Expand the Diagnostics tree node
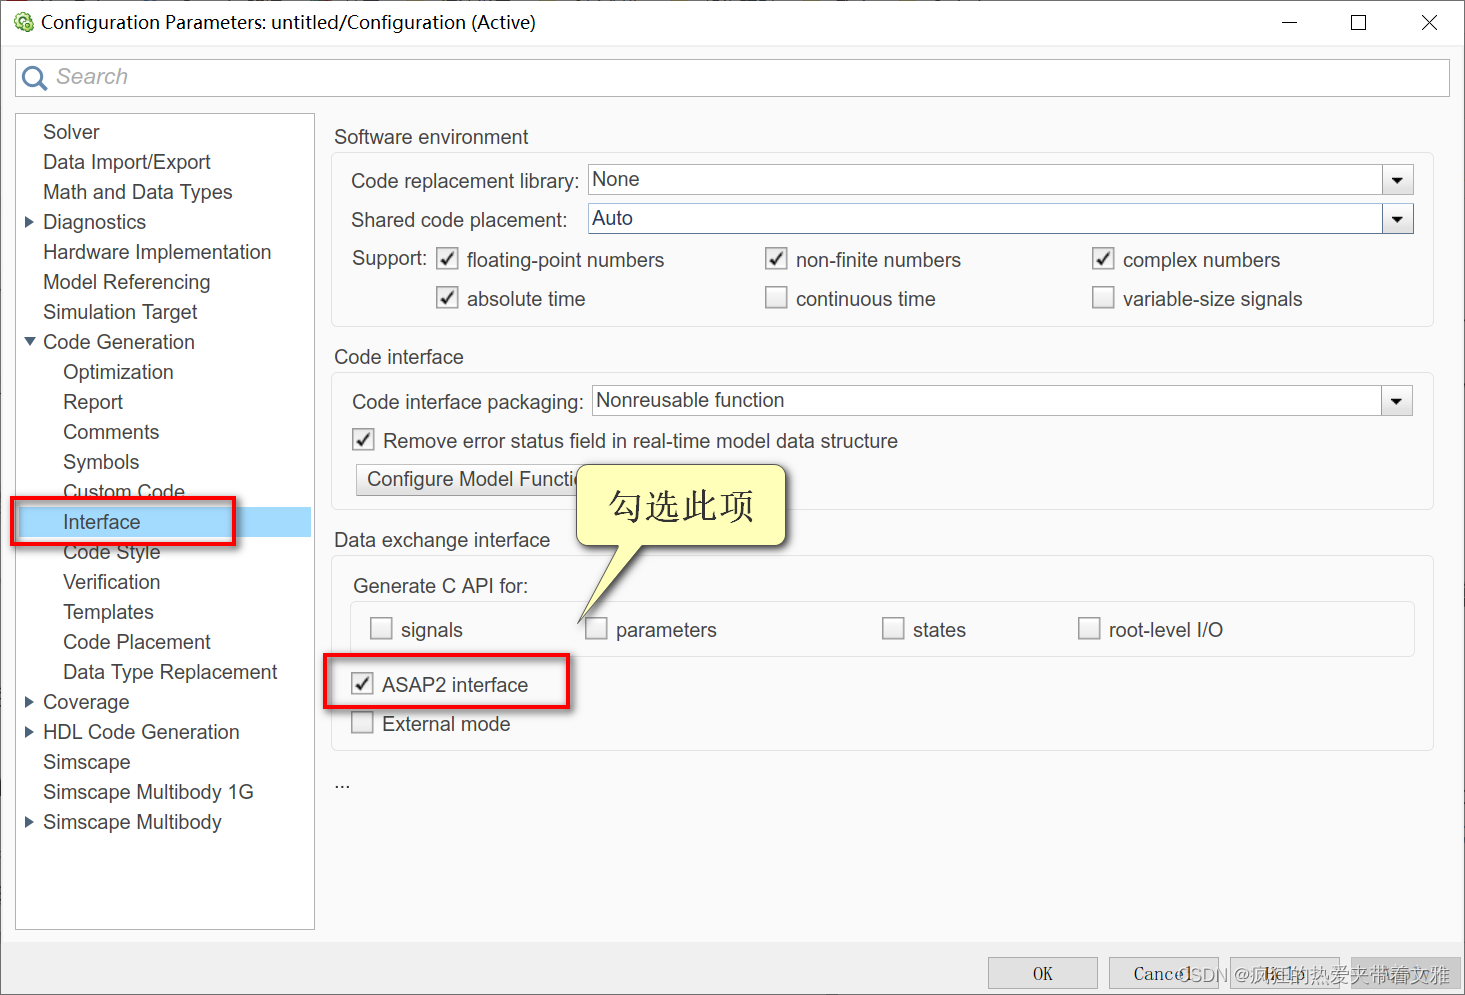The height and width of the screenshot is (995, 1465). (x=29, y=221)
